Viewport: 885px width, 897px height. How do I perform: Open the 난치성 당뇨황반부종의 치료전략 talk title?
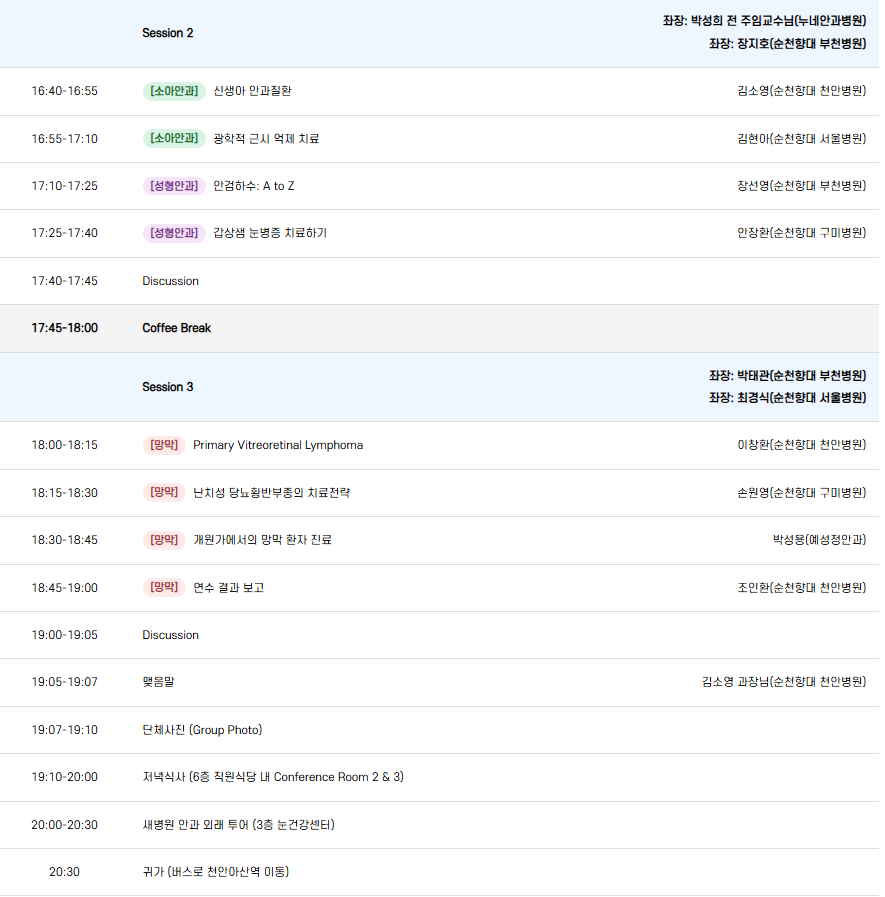pos(271,493)
